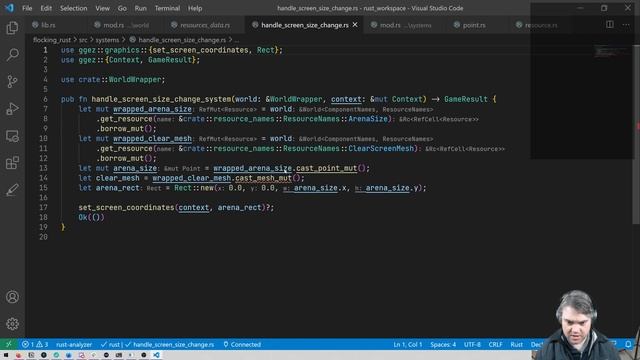Click Ln 1, Col 1 cursor position
This screenshot has width=640, height=360.
(x=408, y=344)
